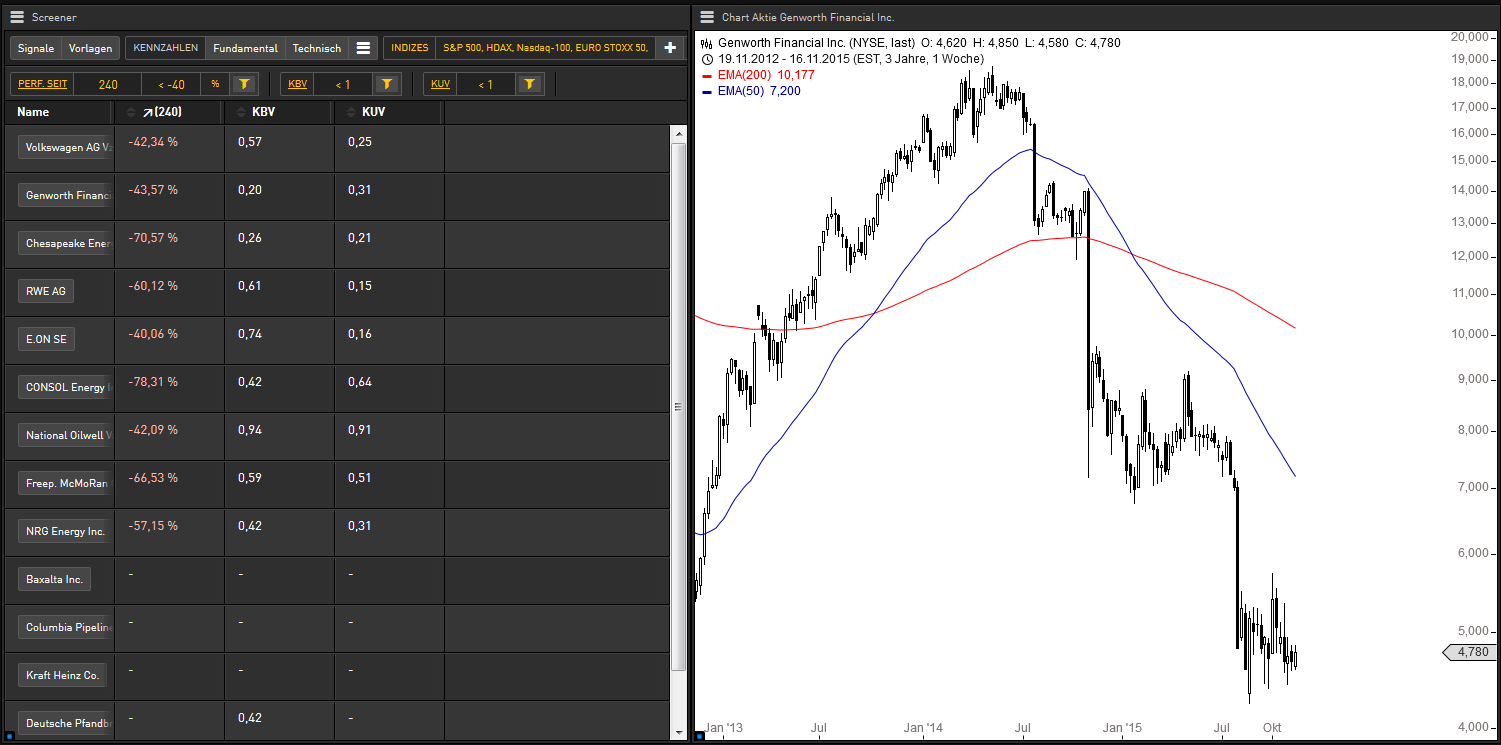The height and width of the screenshot is (745, 1501).
Task: Edit the 240 period field
Action: [108, 84]
